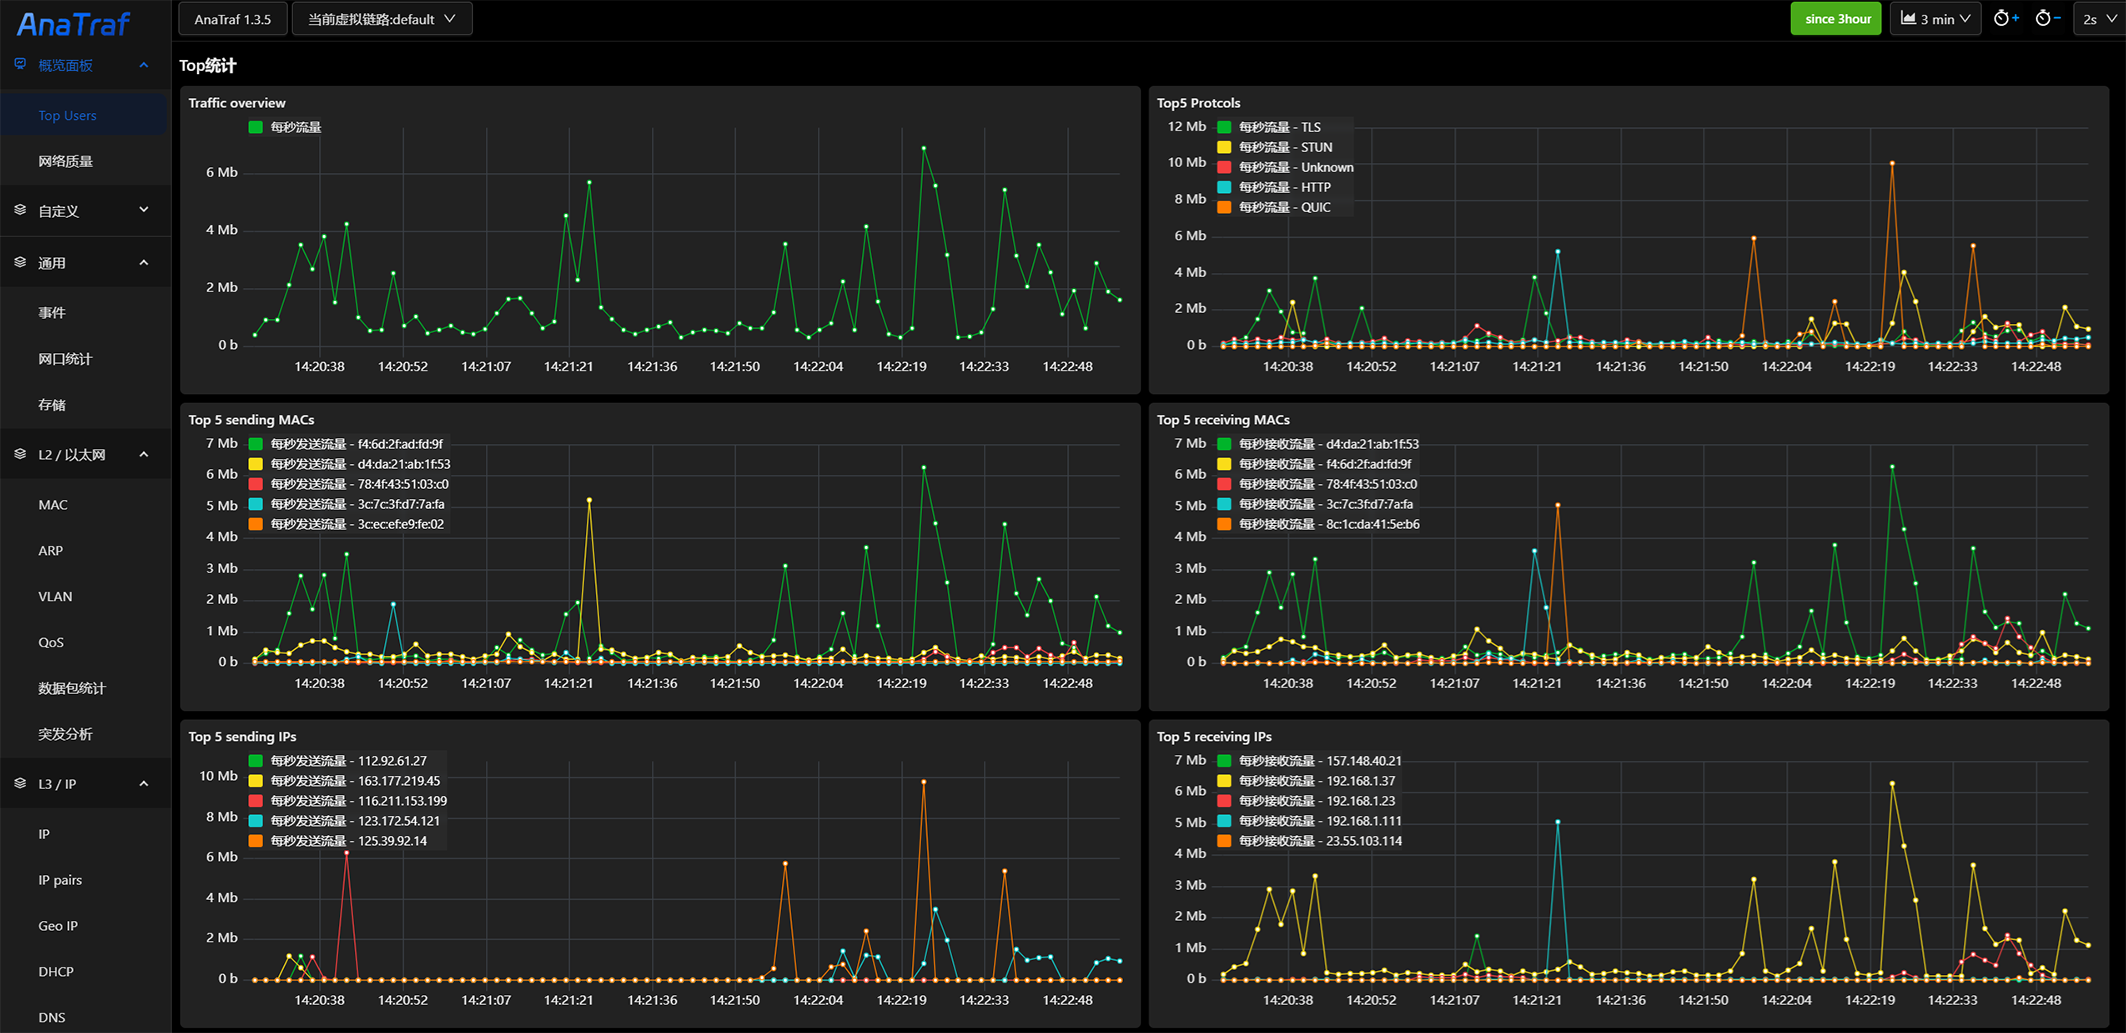Open the 存储 menu item
This screenshot has width=2126, height=1033.
[85, 405]
